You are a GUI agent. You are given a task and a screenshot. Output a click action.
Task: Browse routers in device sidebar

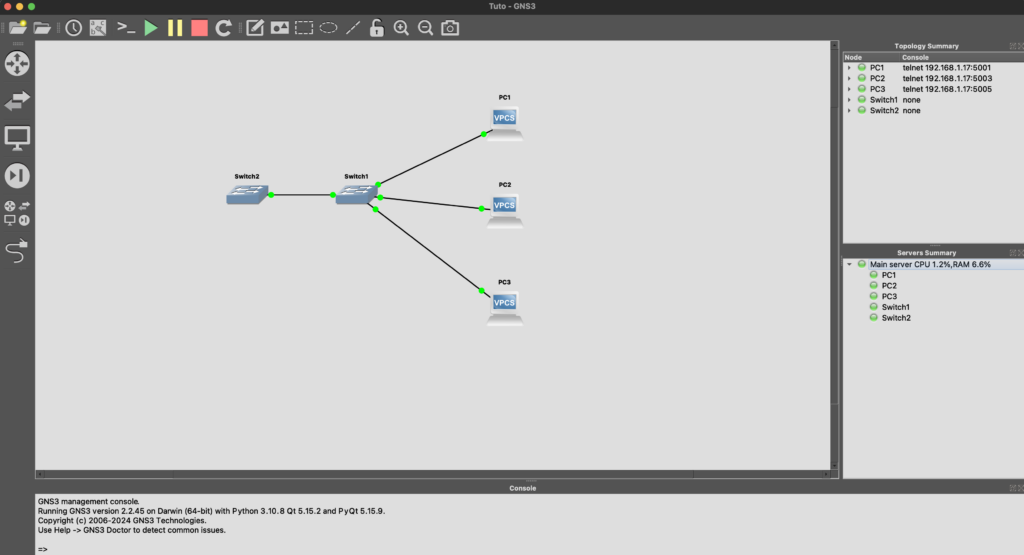coord(17,63)
